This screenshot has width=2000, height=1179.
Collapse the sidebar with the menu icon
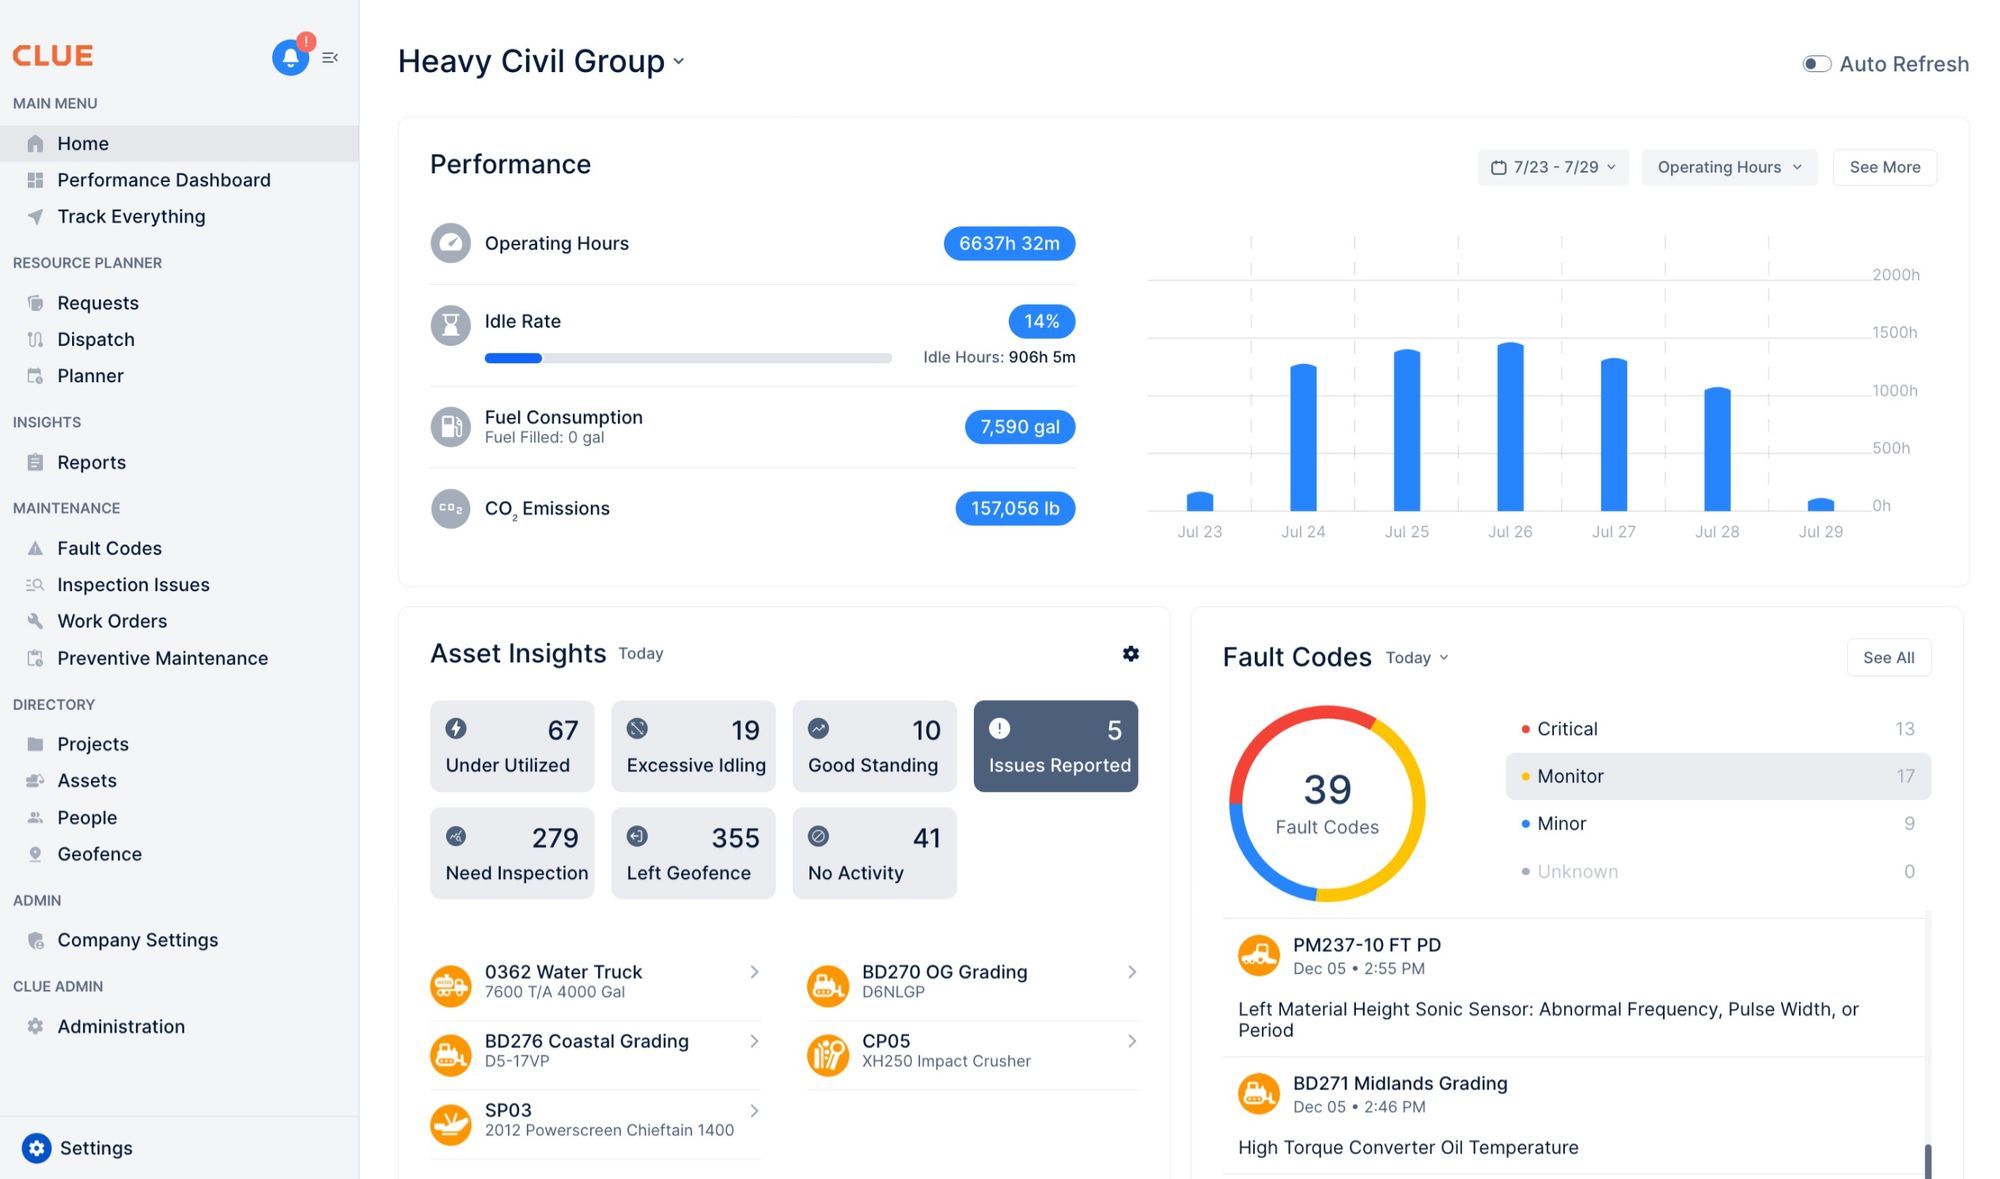click(330, 57)
